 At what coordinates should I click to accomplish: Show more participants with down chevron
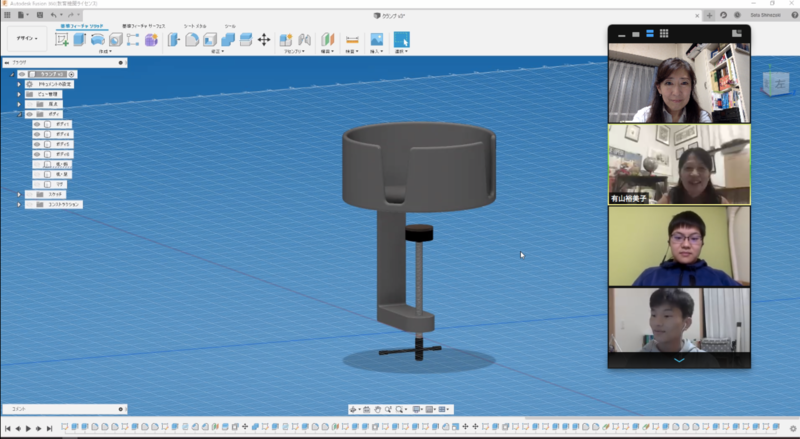pos(679,360)
